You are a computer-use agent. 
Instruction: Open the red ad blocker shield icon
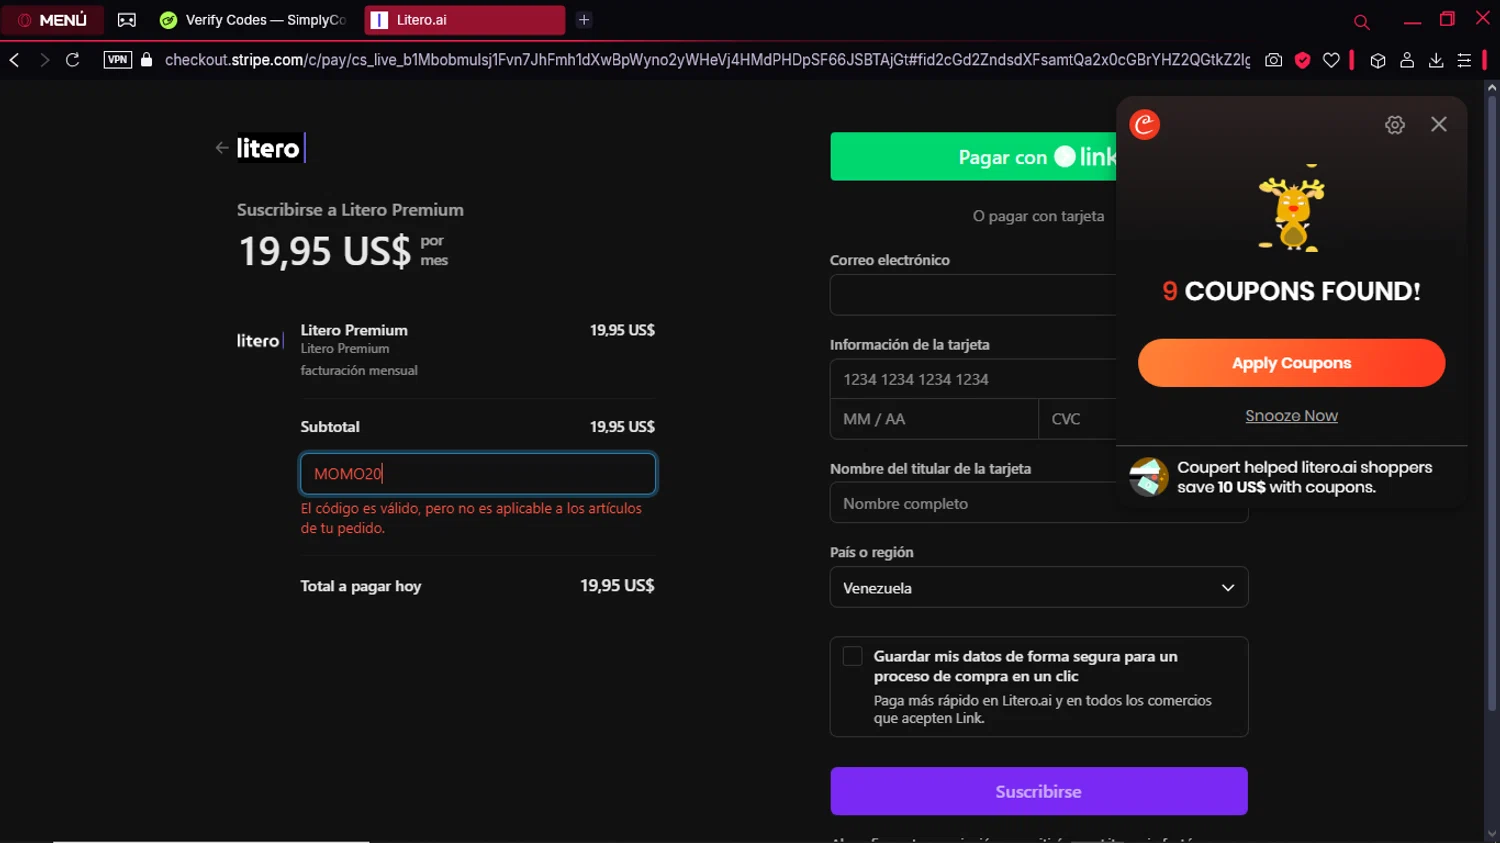[x=1302, y=60]
